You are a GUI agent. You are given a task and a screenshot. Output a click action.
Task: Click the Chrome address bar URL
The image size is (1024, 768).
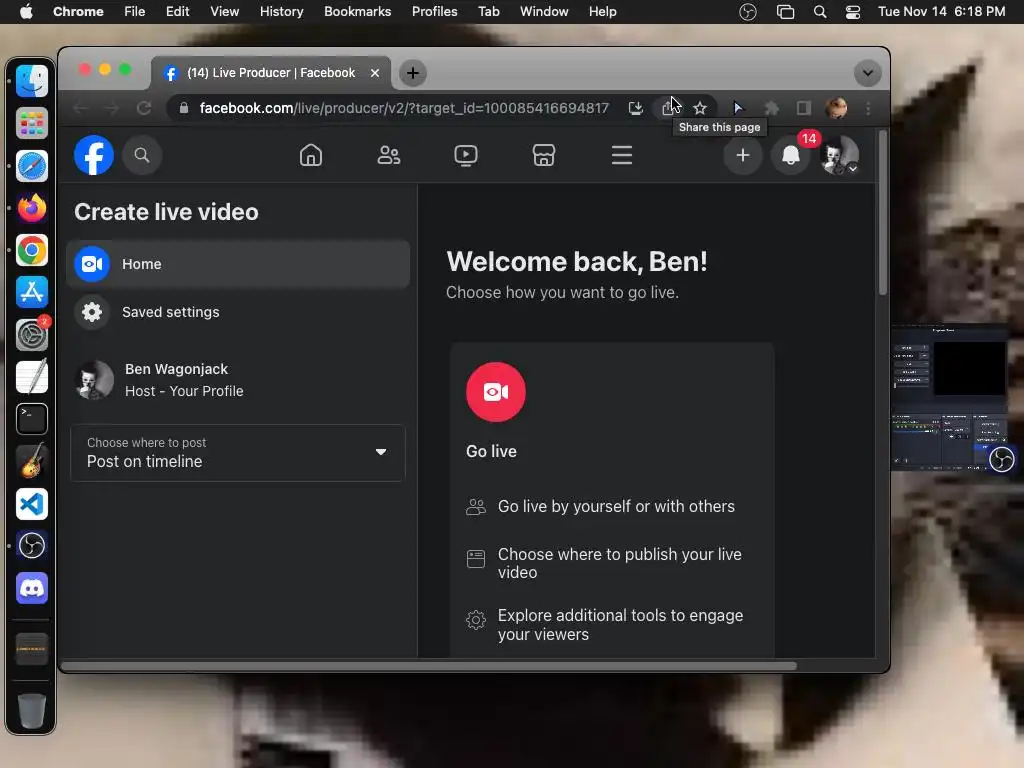click(404, 108)
